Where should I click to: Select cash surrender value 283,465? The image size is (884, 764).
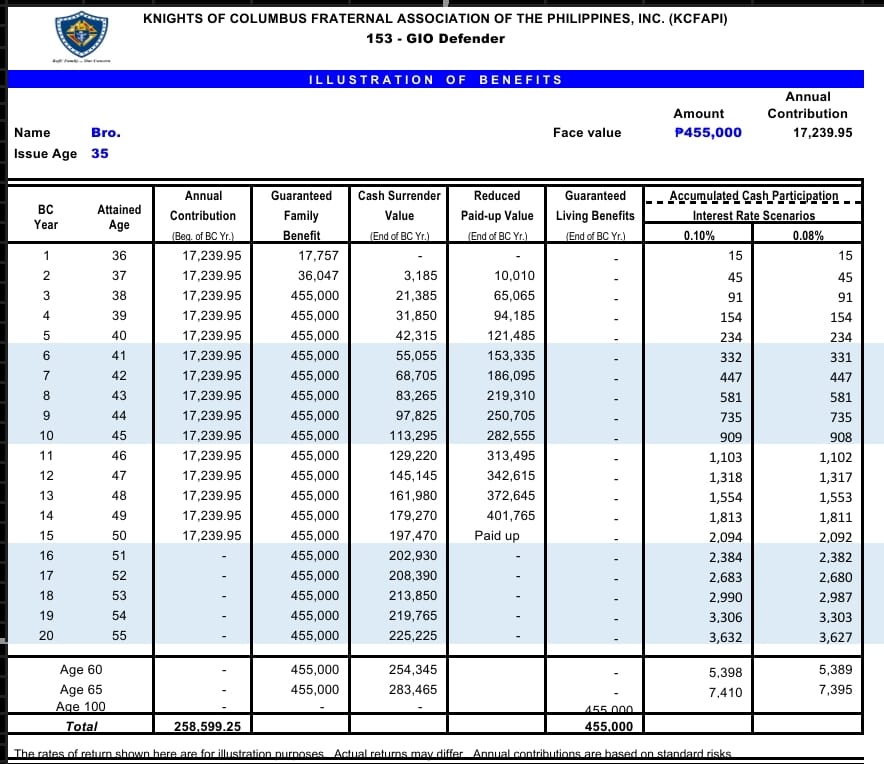point(413,690)
